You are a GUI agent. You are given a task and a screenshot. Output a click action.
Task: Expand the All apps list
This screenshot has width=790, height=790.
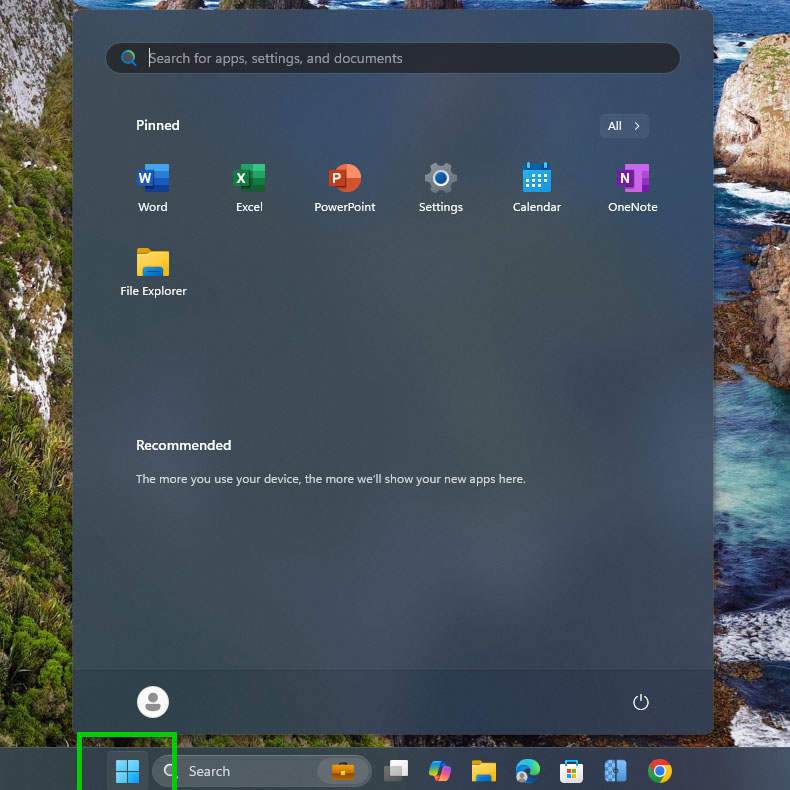point(625,126)
